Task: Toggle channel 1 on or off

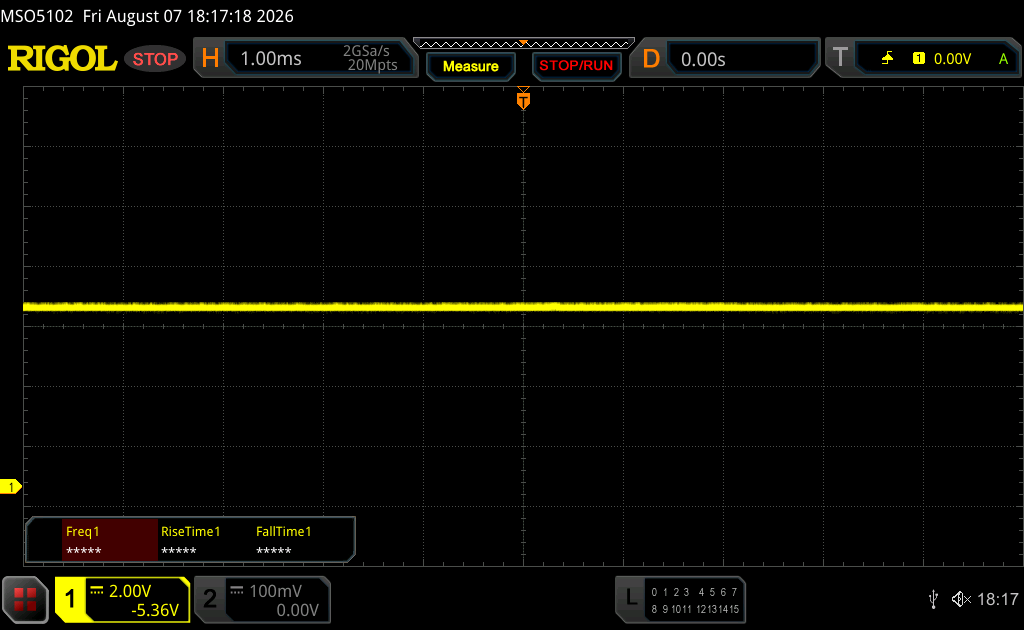Action: pos(70,599)
